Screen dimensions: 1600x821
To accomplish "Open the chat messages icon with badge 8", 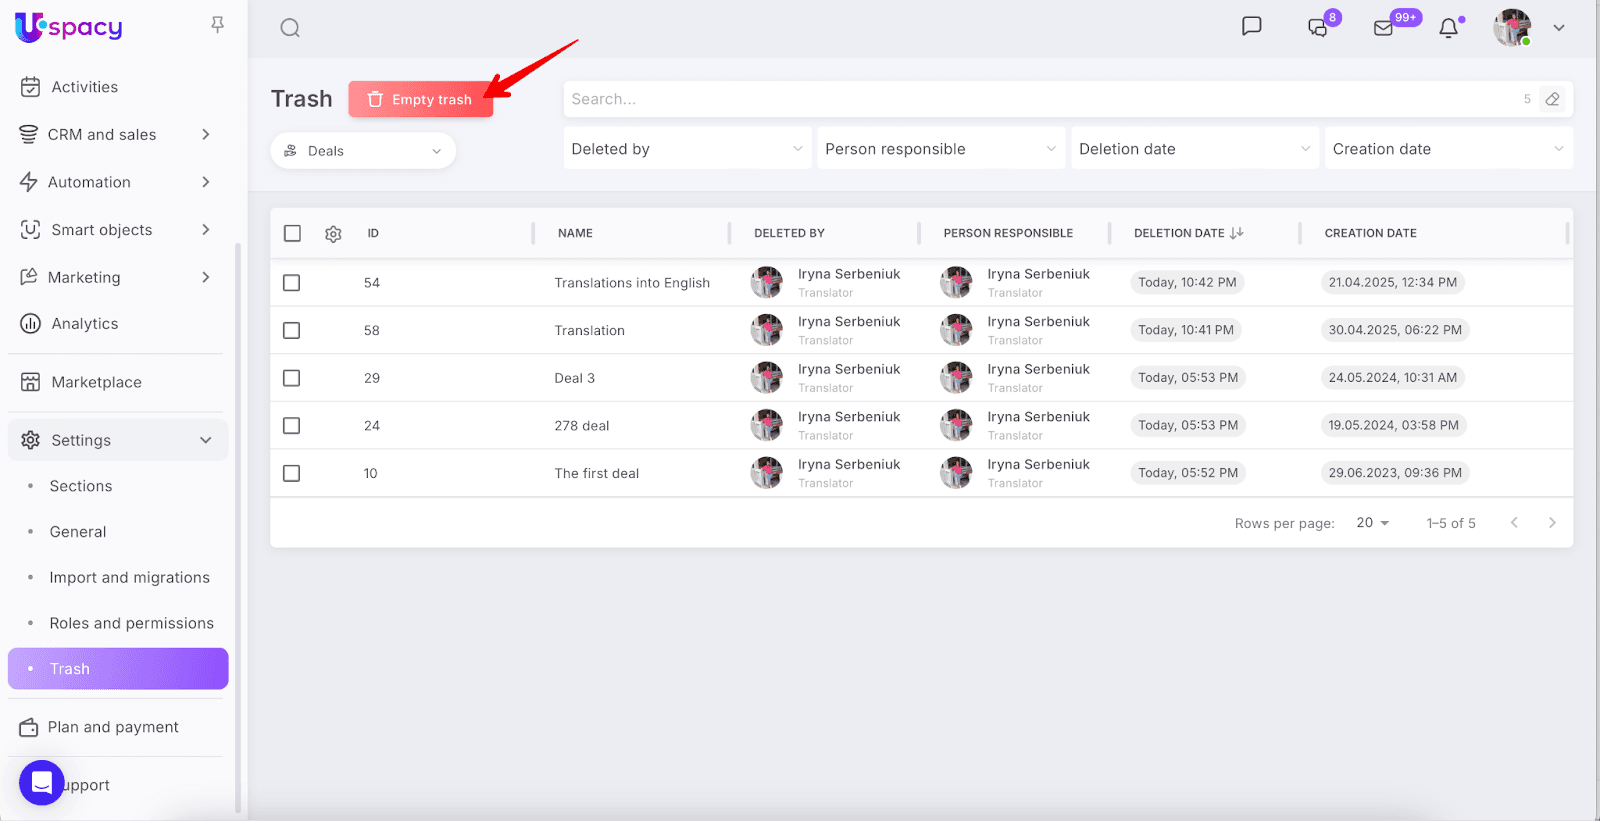I will 1318,28.
